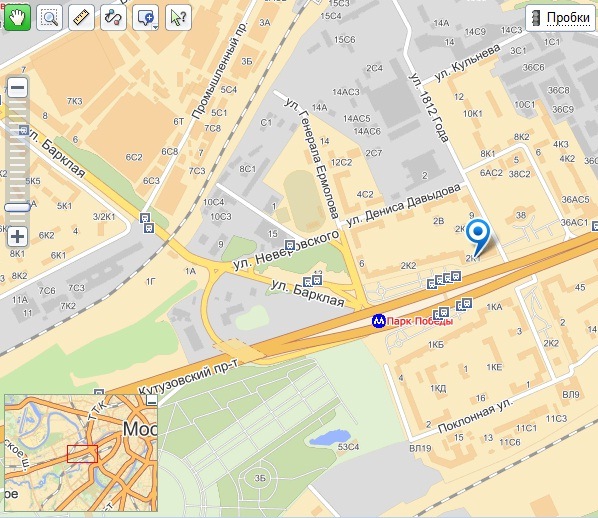Click the Парк Победы metro station icon
598x518 pixels.
[379, 321]
